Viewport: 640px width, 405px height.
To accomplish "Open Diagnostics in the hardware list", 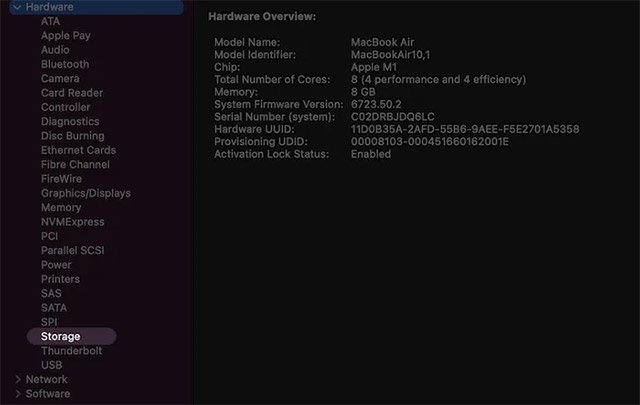I will click(70, 121).
